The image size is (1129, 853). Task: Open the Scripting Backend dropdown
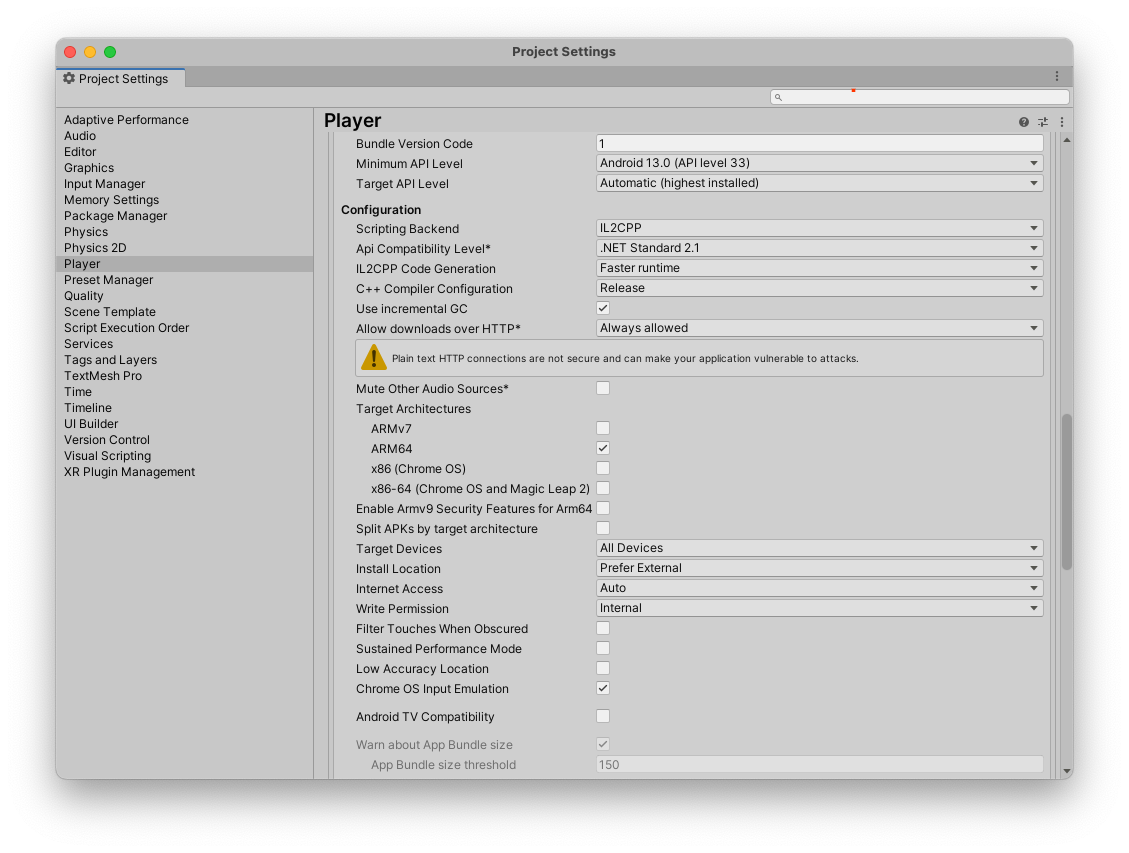[818, 227]
